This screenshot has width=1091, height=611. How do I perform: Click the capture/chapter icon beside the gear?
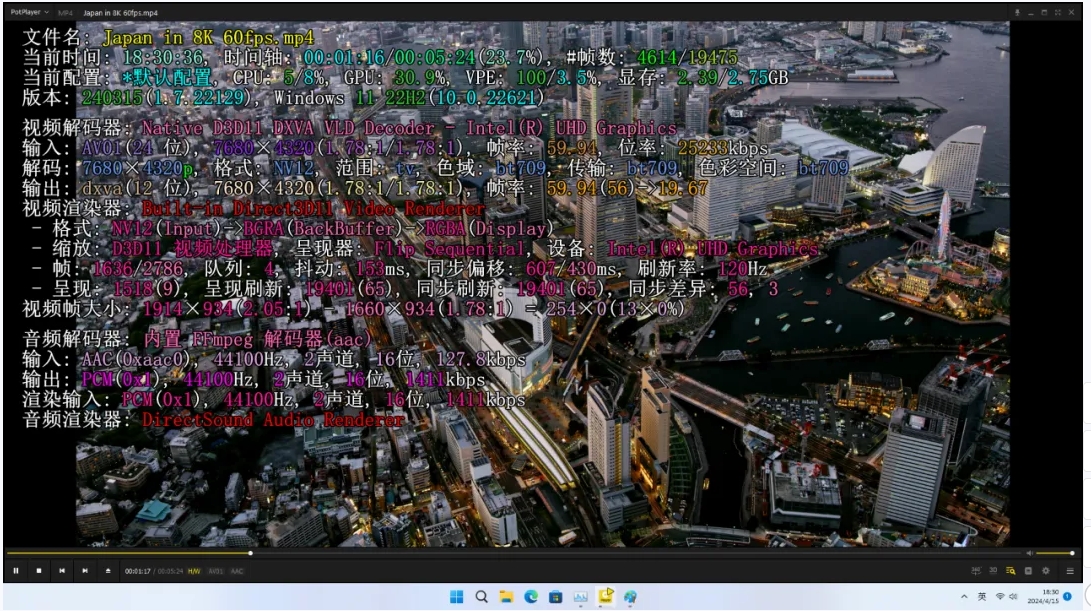pos(1028,571)
